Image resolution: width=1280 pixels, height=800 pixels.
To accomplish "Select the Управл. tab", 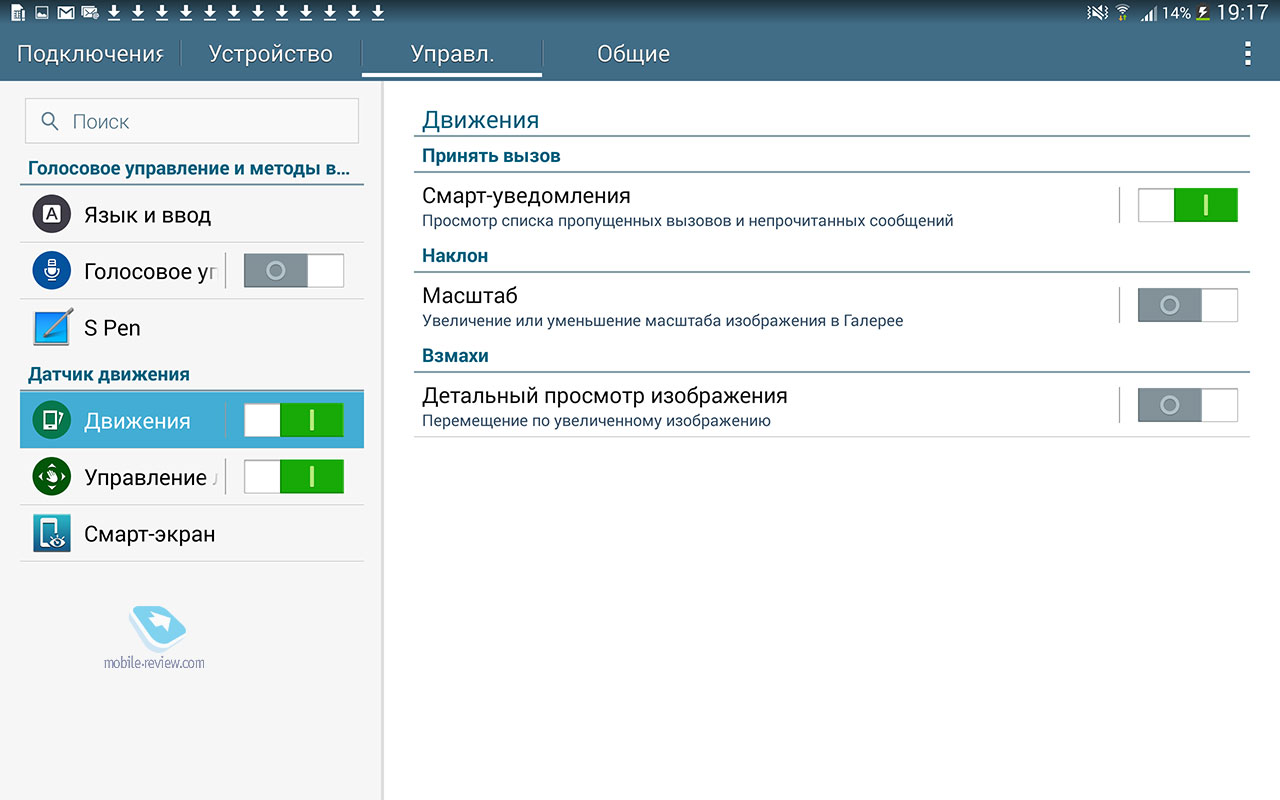I will pos(452,54).
